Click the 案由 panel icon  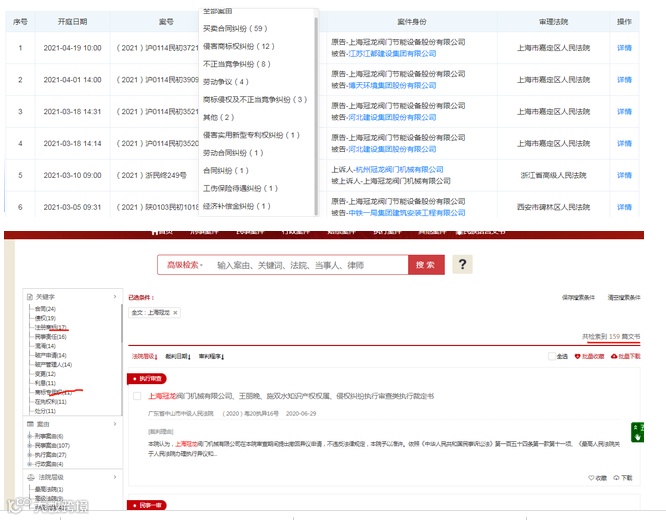click(x=30, y=424)
